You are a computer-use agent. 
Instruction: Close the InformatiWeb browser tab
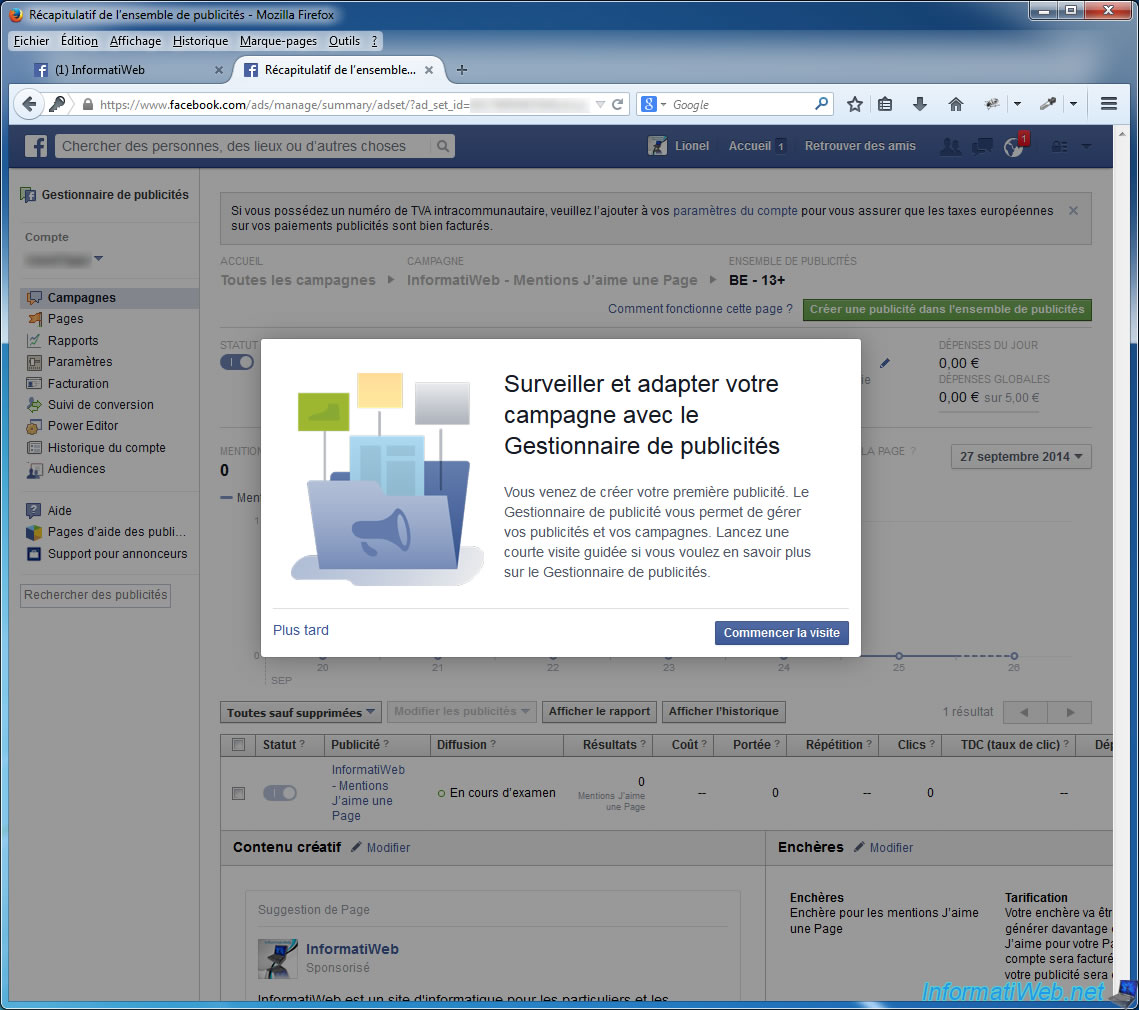(219, 70)
